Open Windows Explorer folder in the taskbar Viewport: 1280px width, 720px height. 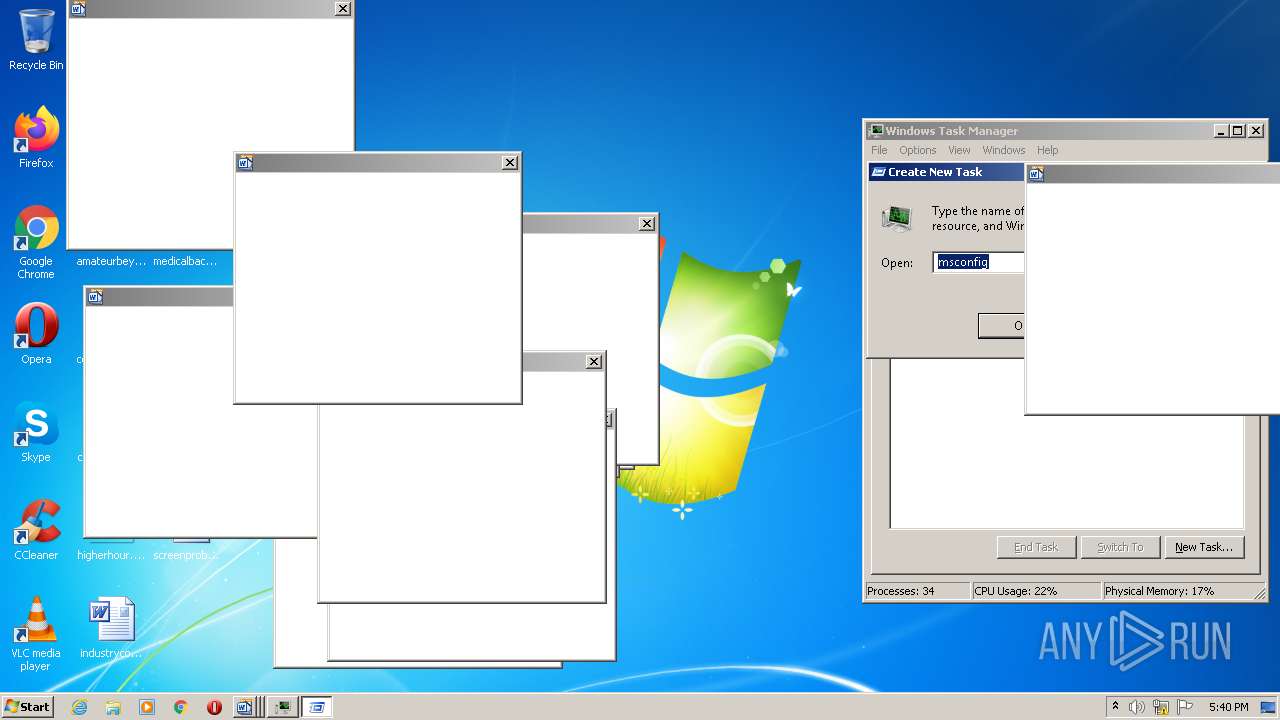pos(113,707)
